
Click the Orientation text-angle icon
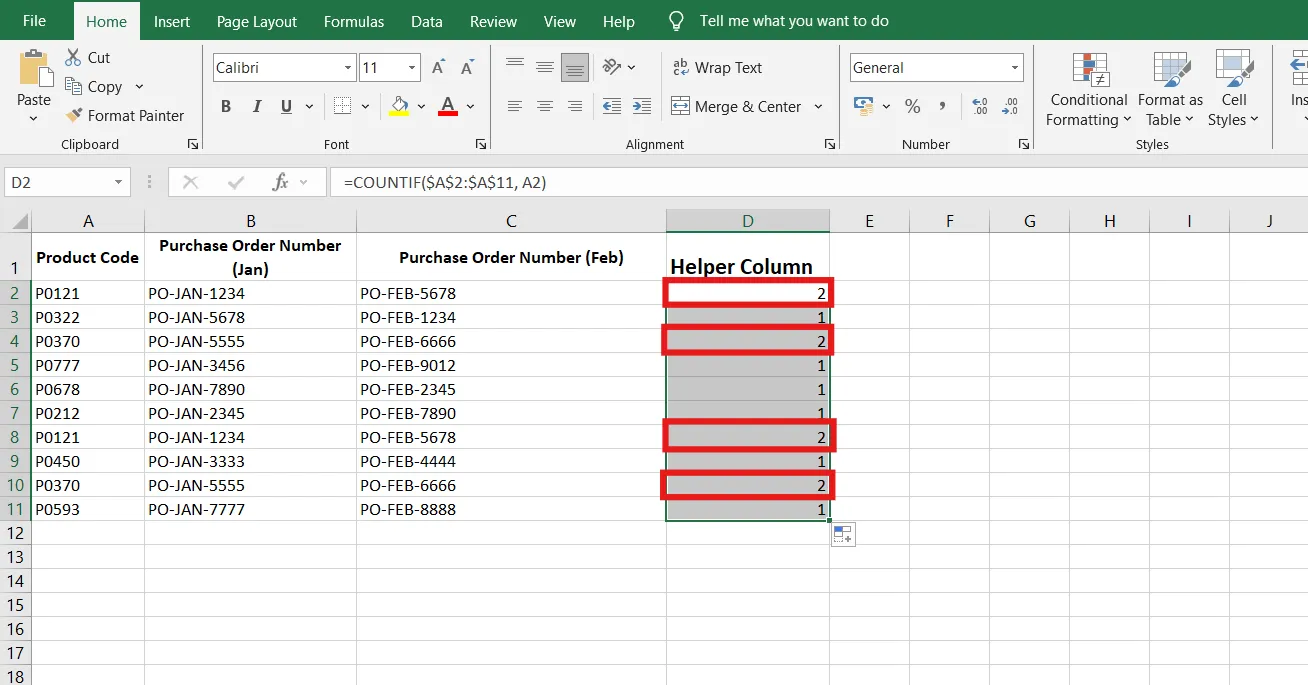coord(610,67)
